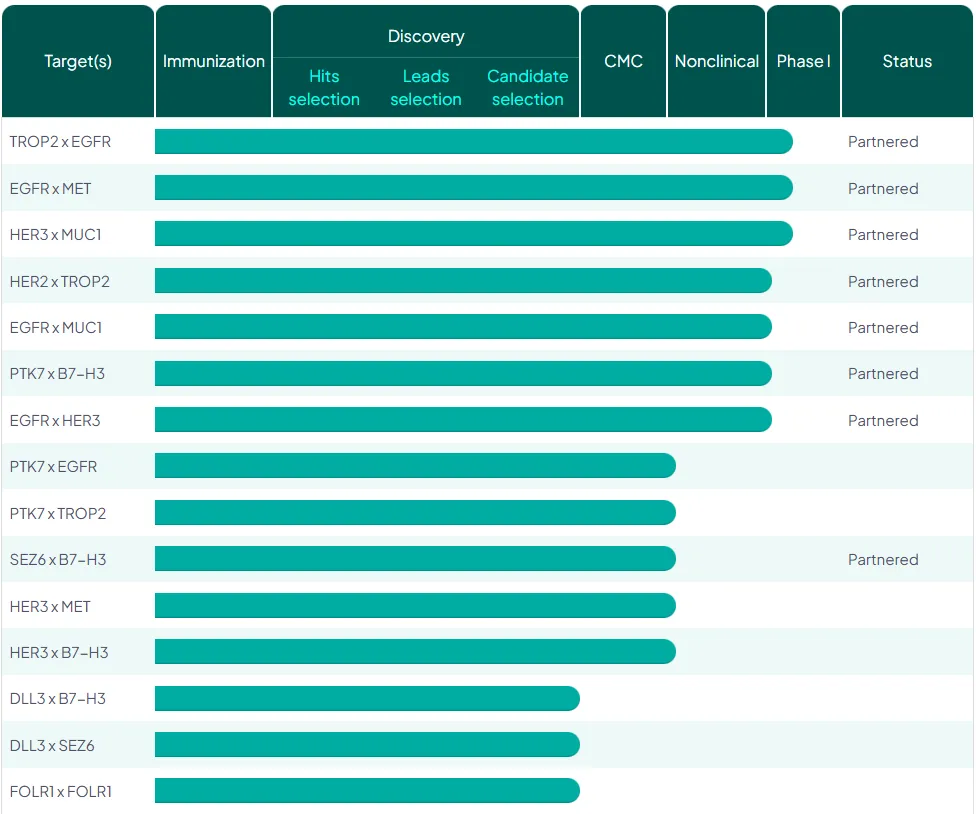
Task: Select the EGFR x MET target name
Action: point(50,188)
